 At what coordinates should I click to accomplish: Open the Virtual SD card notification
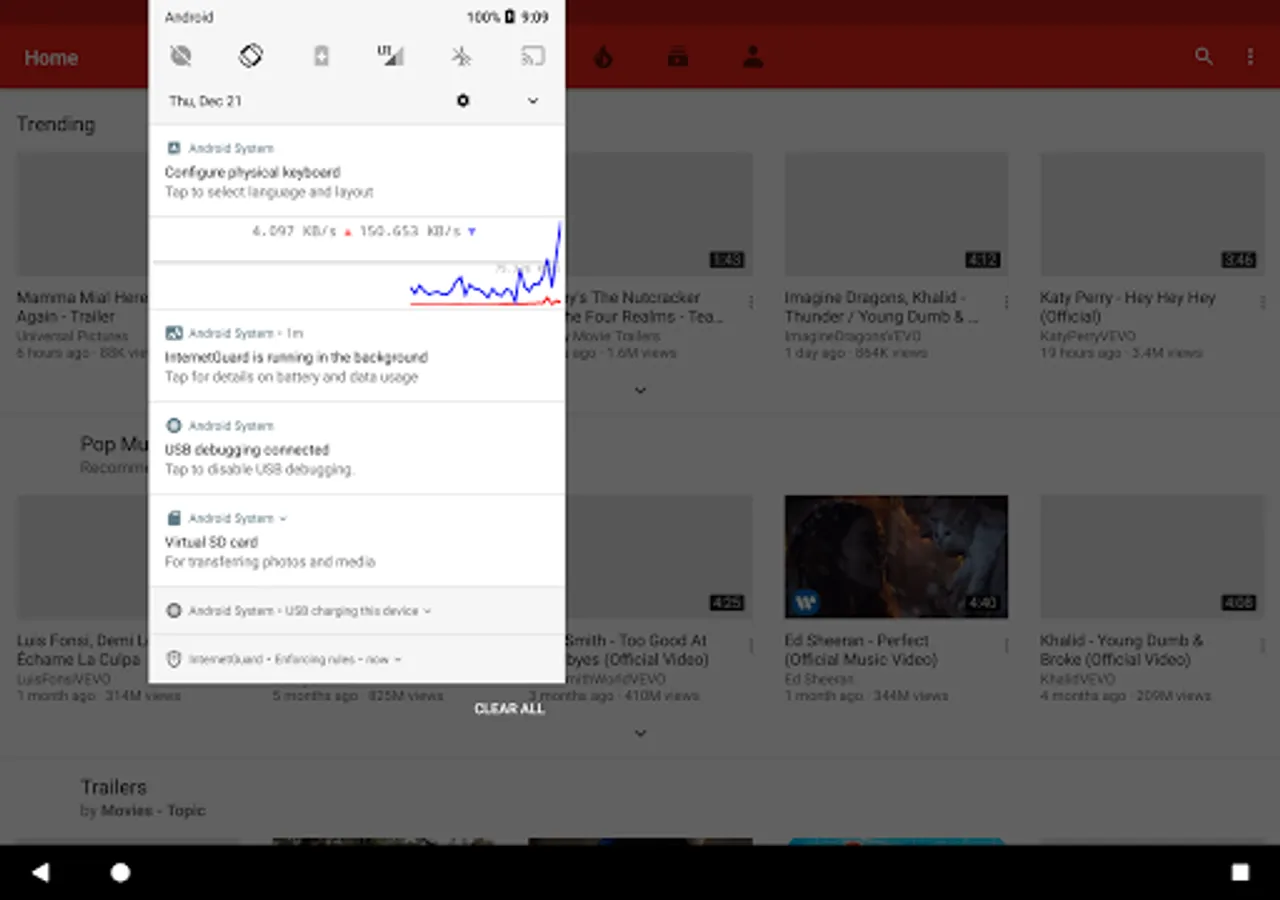[x=357, y=541]
